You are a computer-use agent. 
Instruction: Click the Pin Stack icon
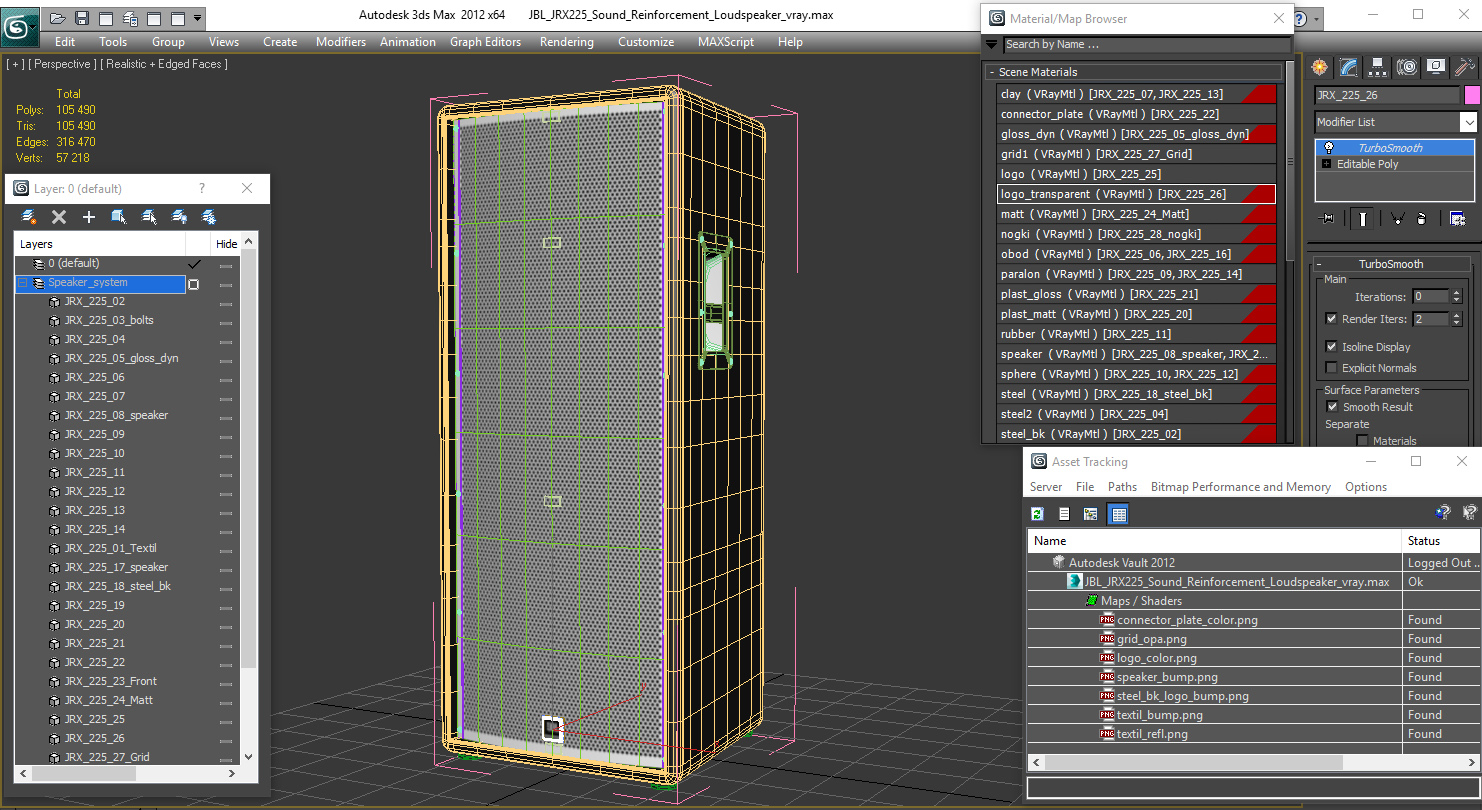coord(1327,218)
